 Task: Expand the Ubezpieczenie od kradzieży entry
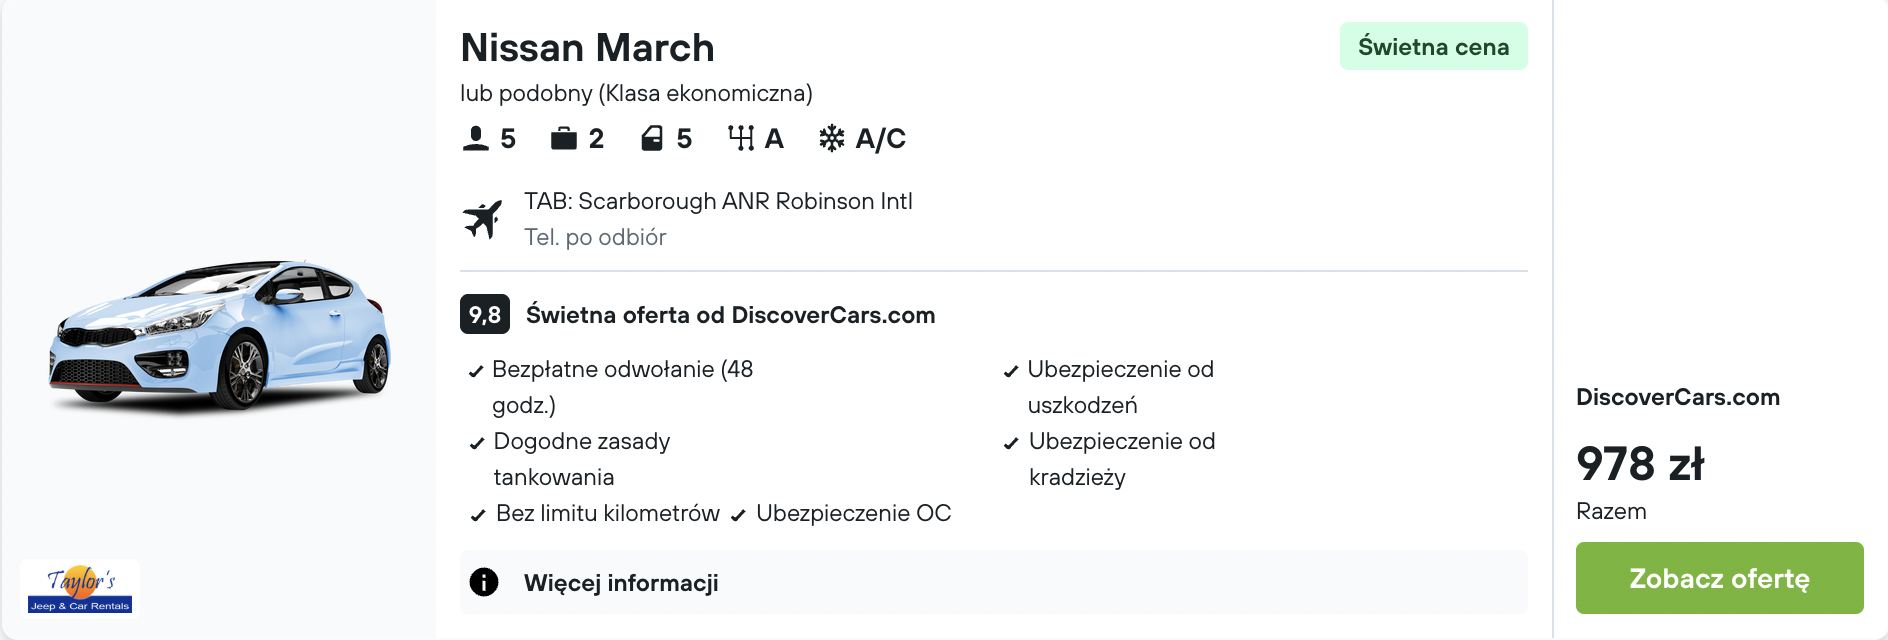click(1122, 459)
